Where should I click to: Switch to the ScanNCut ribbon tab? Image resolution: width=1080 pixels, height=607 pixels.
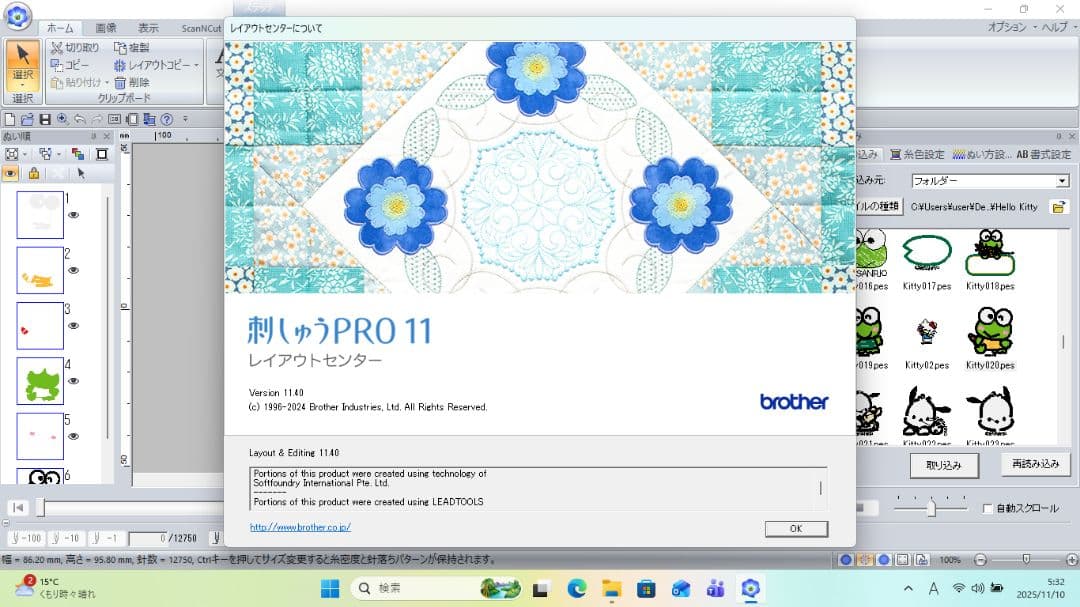(x=200, y=28)
